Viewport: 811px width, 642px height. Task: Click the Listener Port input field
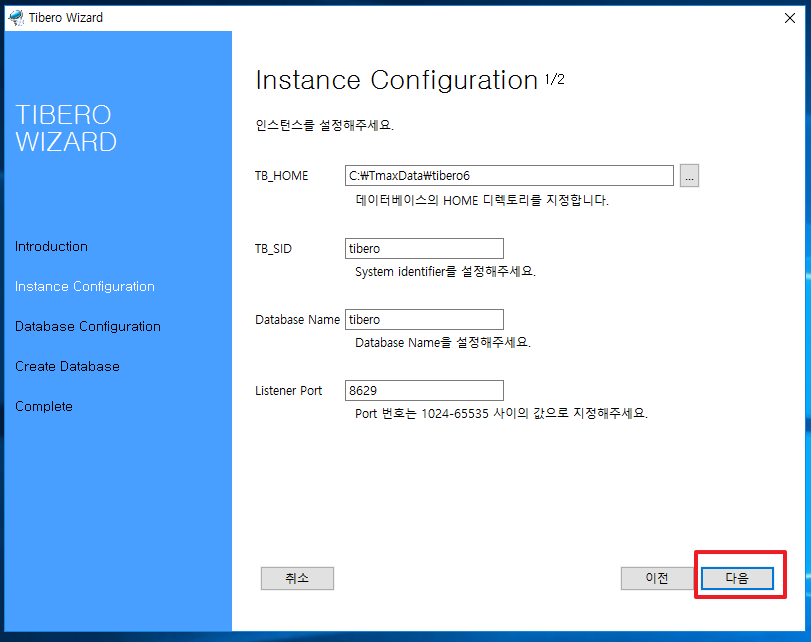pyautogui.click(x=424, y=390)
